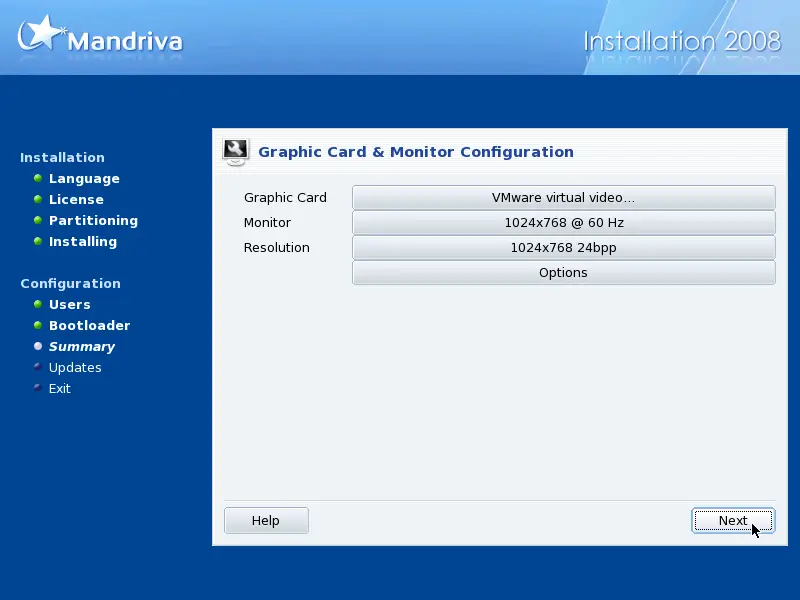Viewport: 800px width, 600px height.
Task: Select the Exit step in sidebar
Action: point(60,388)
